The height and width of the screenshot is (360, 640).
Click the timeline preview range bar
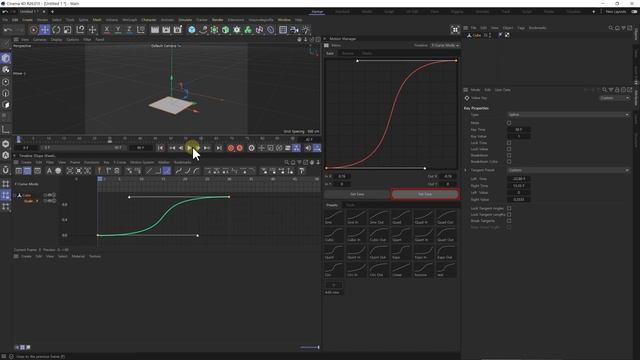(83, 148)
